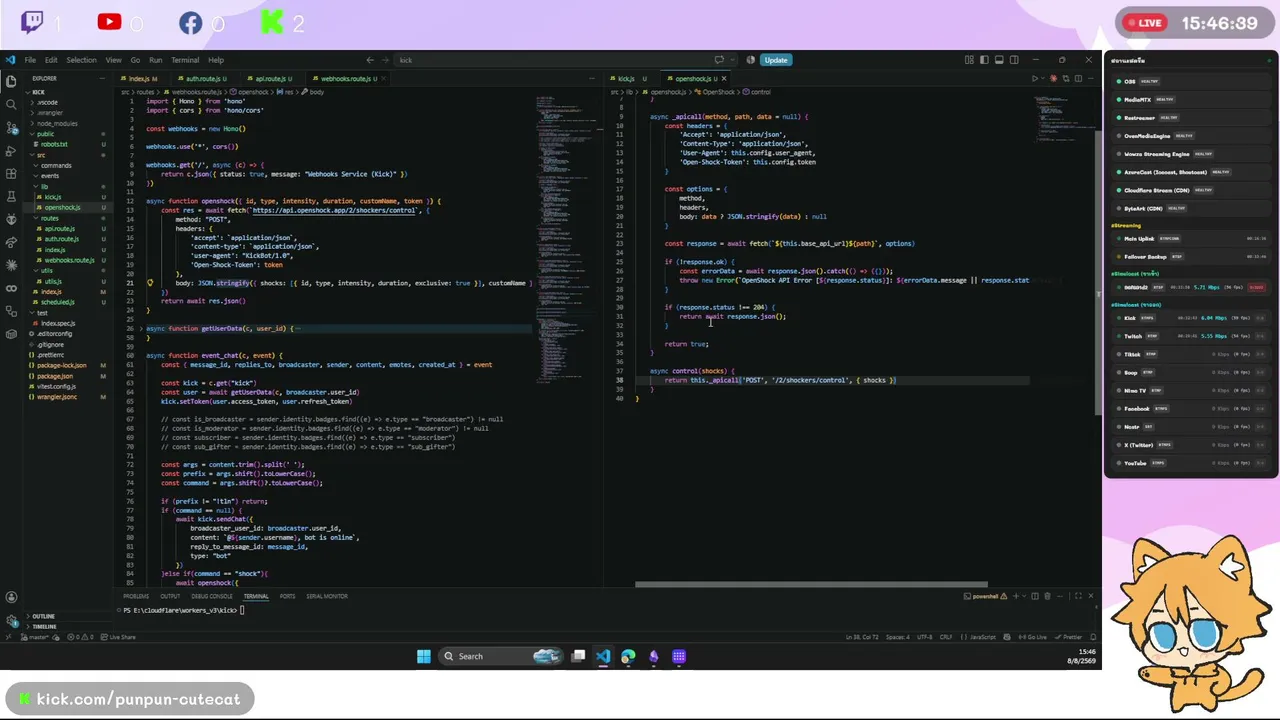
Task: Open openshock.js in the explorer tree
Action: click(x=62, y=208)
